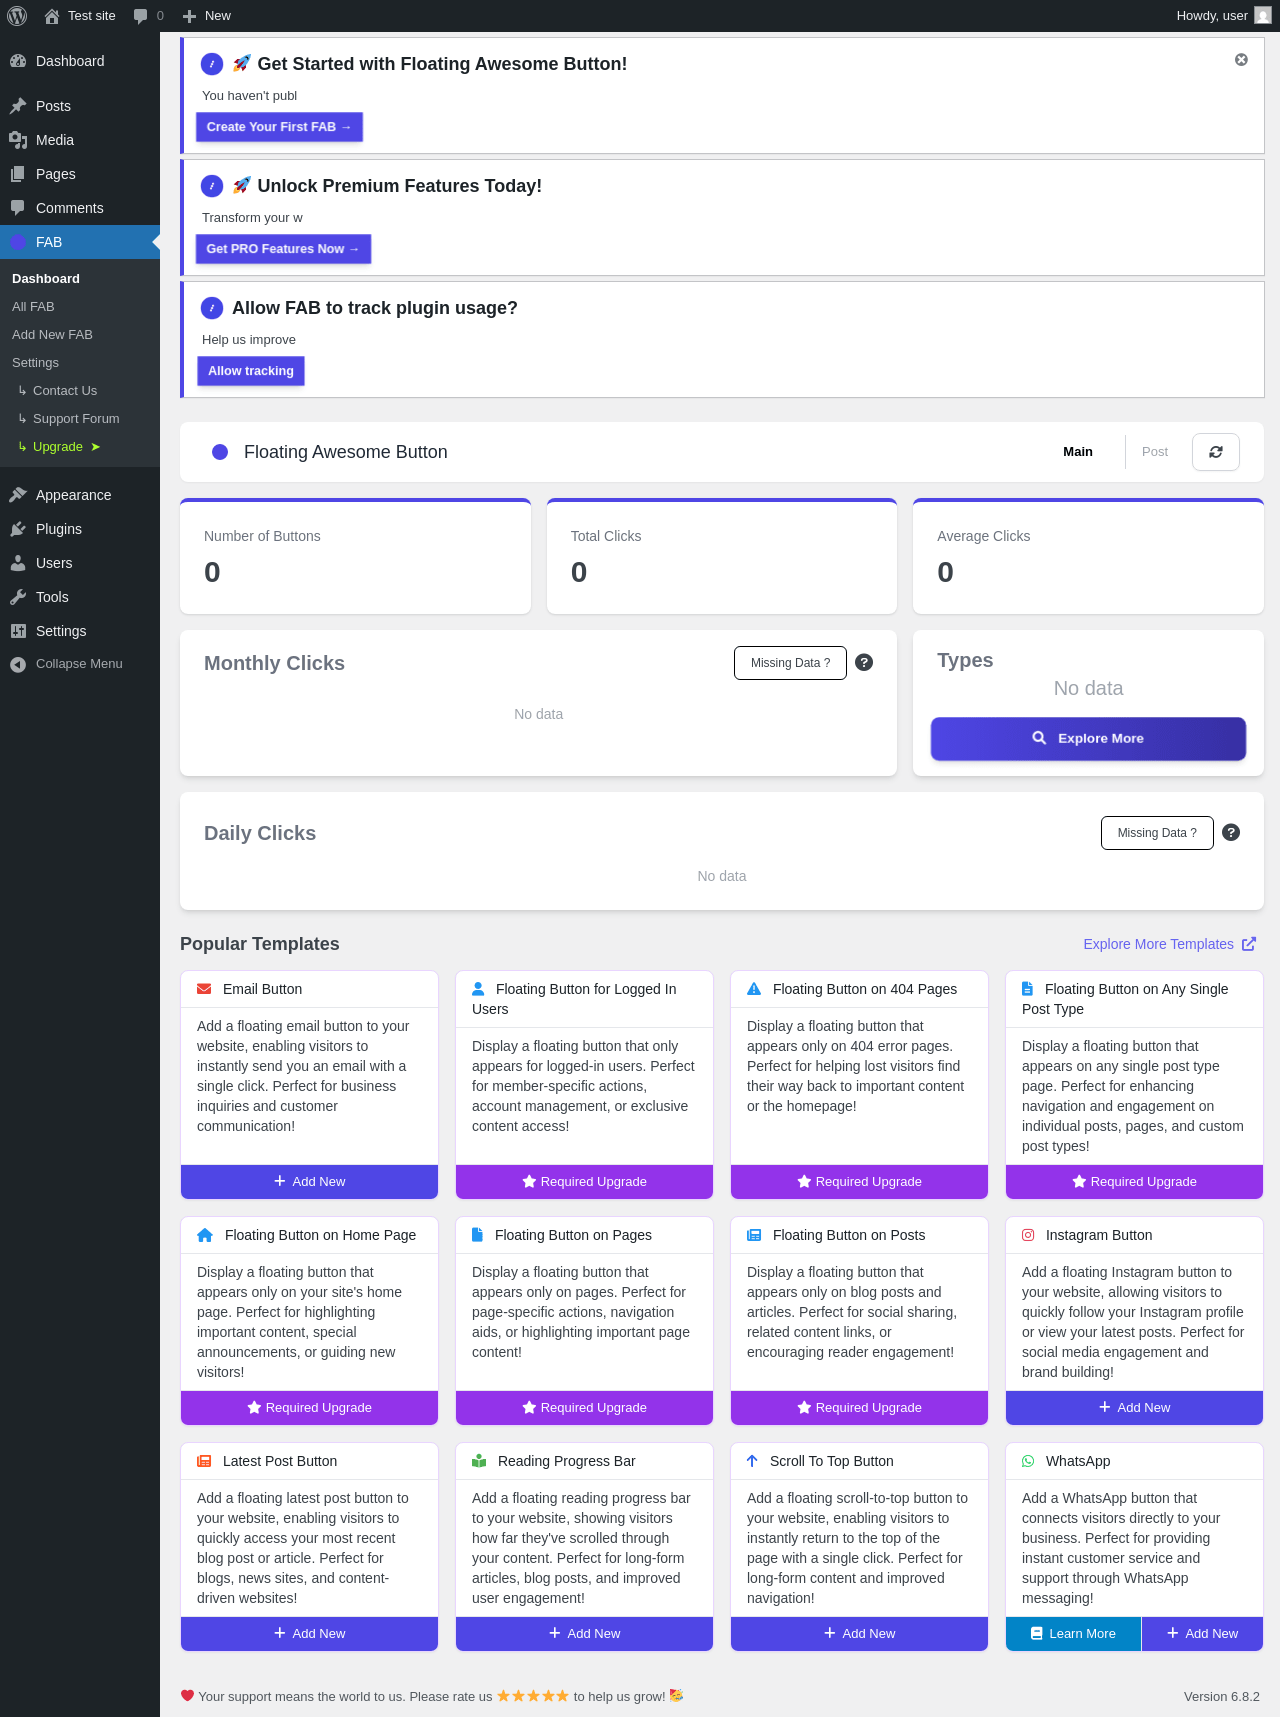Click help icon in Daily Clicks
1280x1717 pixels.
pyautogui.click(x=1231, y=832)
